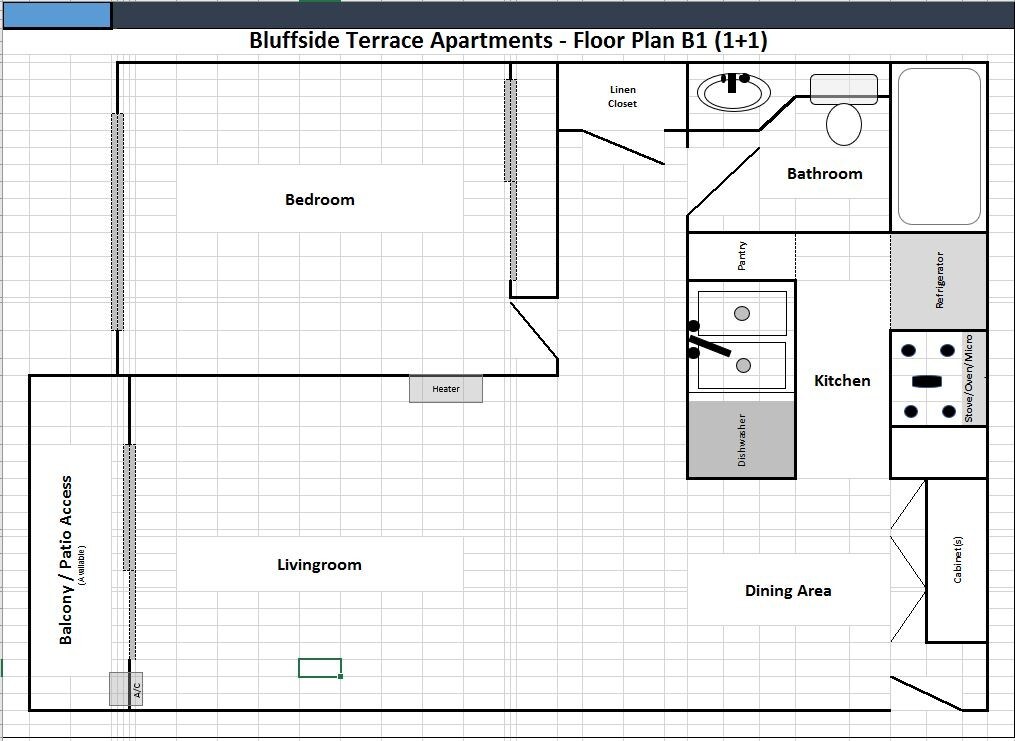
Task: Select the bathtub shape
Action: tap(939, 146)
